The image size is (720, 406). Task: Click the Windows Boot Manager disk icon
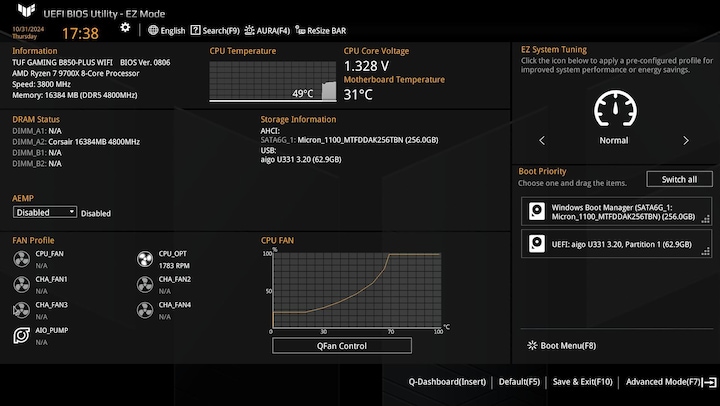536,211
